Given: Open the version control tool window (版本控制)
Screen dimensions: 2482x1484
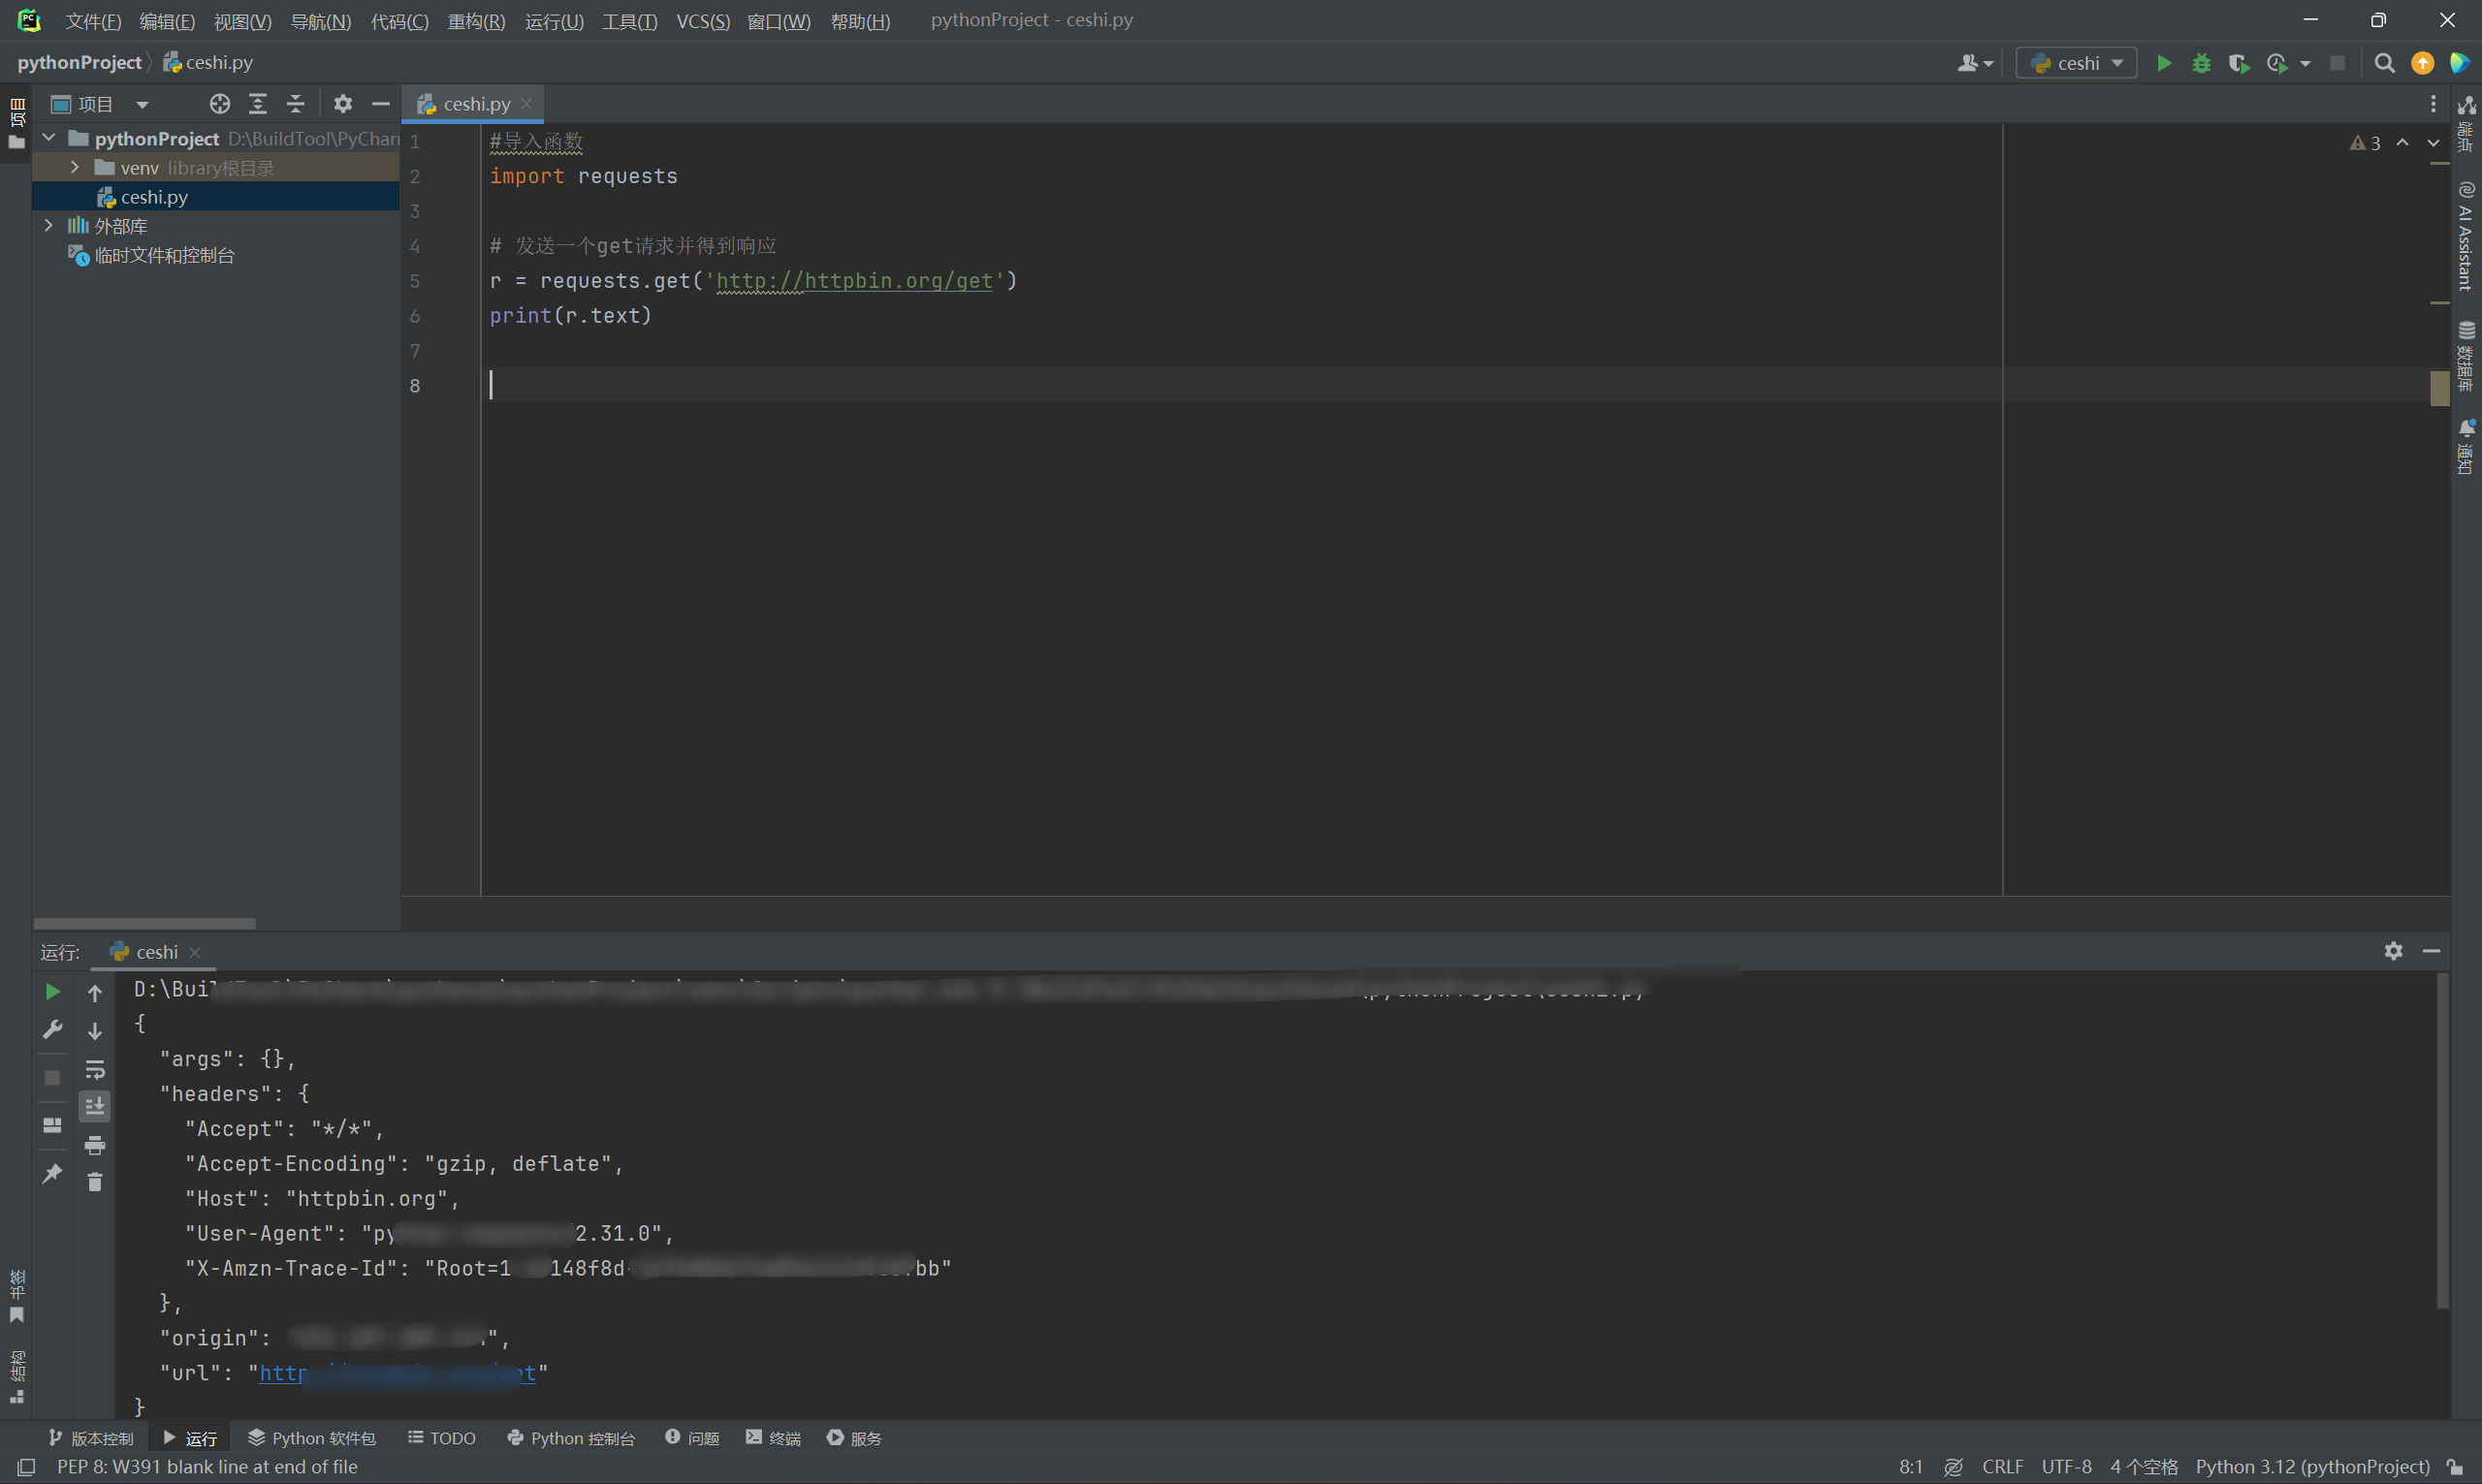Looking at the screenshot, I should 91,1438.
